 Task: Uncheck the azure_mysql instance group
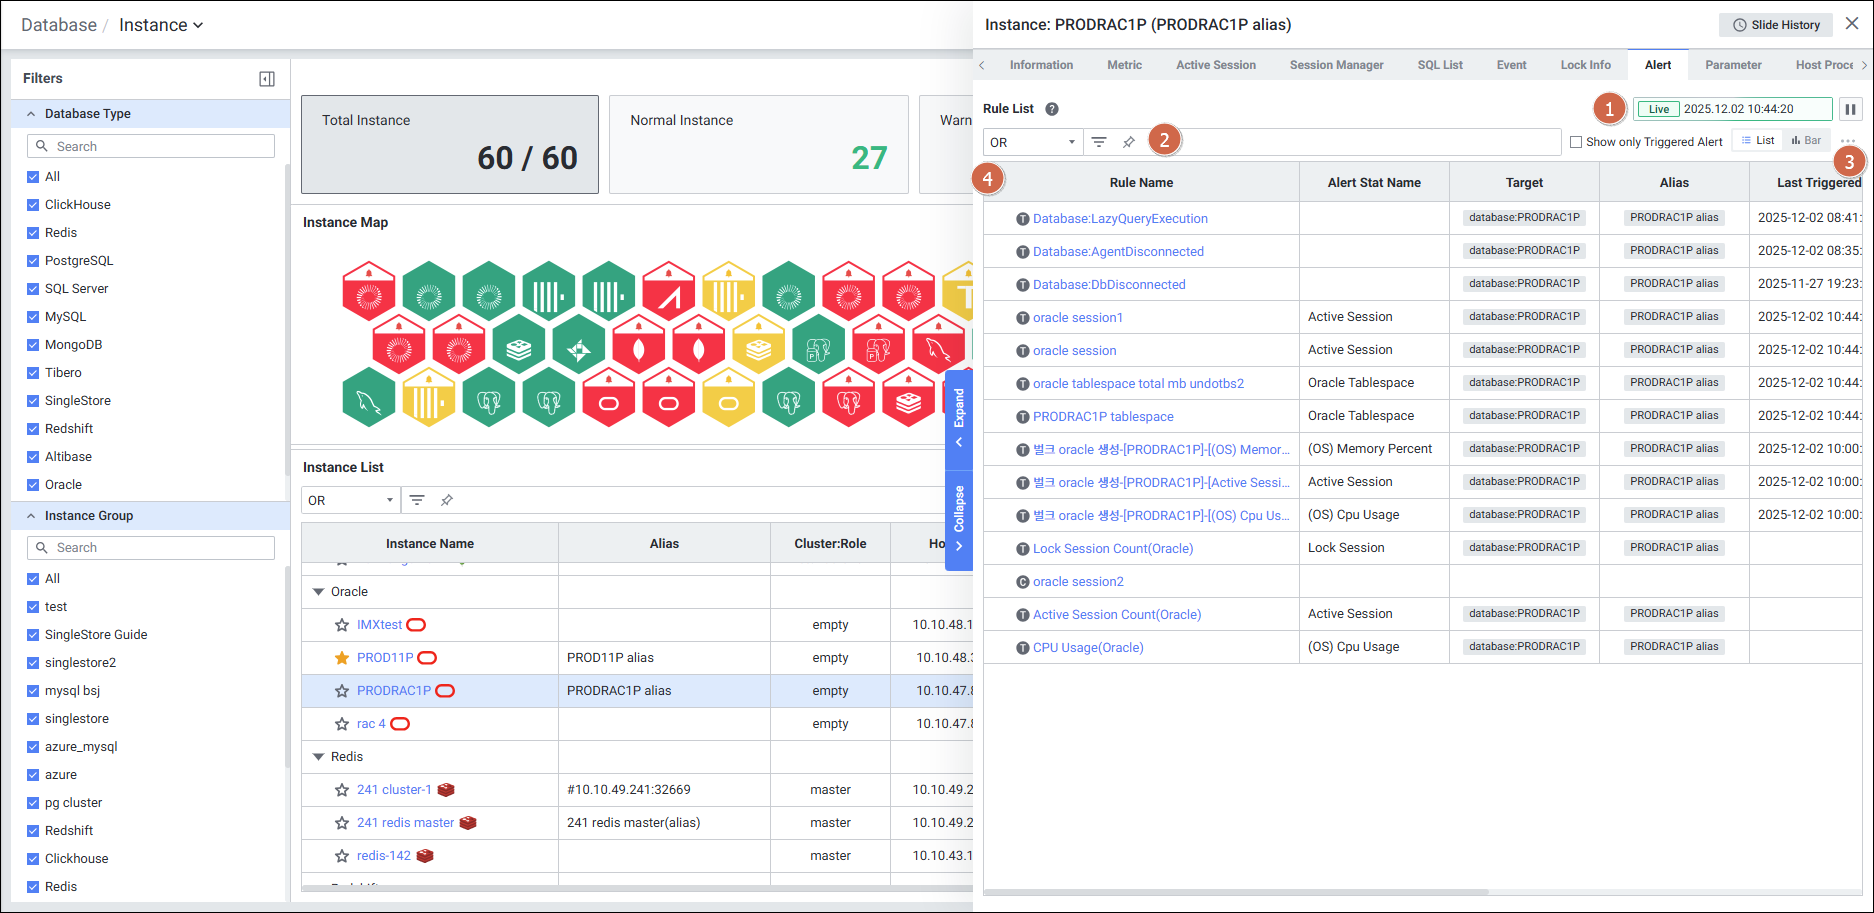(33, 747)
